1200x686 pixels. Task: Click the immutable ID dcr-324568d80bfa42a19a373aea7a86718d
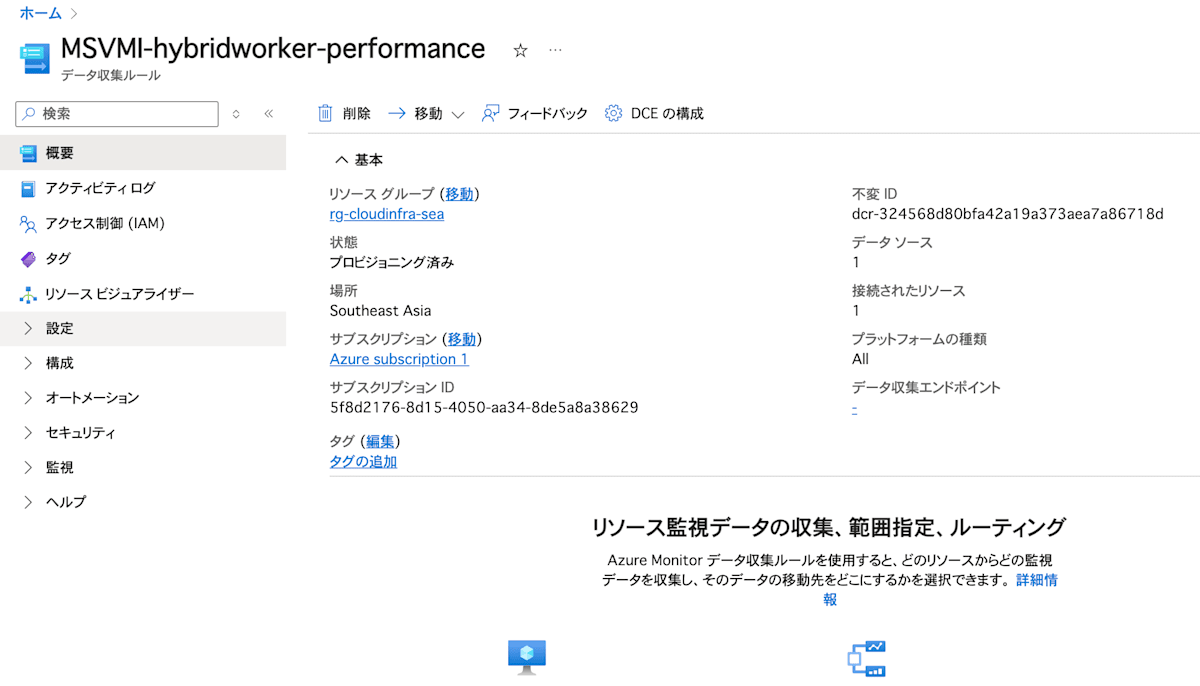coord(1008,214)
